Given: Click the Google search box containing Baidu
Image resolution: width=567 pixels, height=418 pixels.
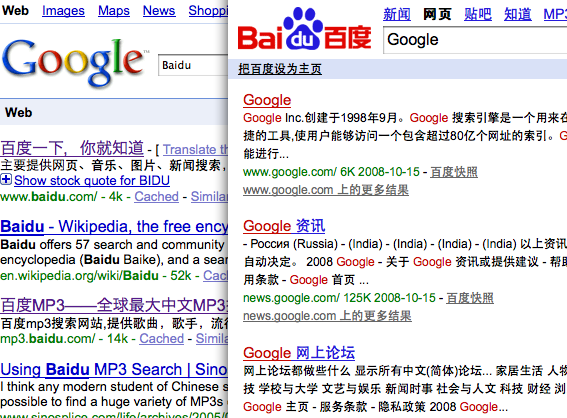Looking at the screenshot, I should (x=193, y=65).
